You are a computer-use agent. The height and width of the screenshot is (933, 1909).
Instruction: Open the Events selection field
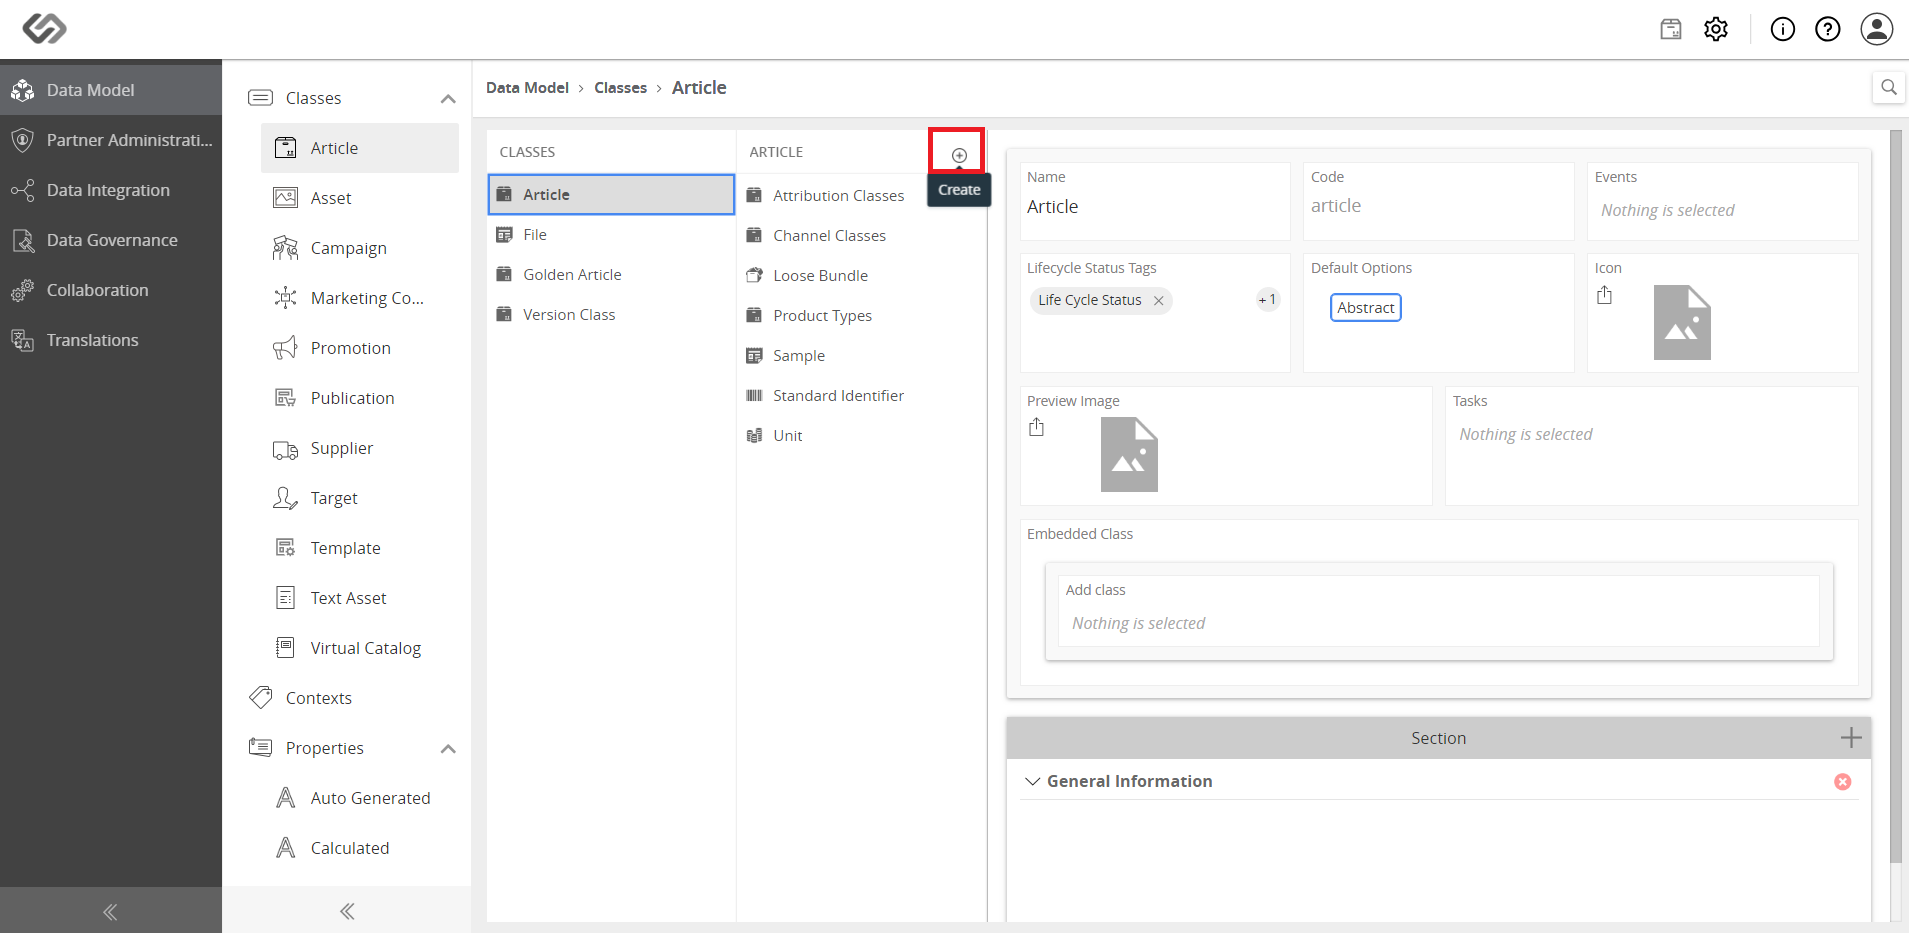pos(1722,201)
